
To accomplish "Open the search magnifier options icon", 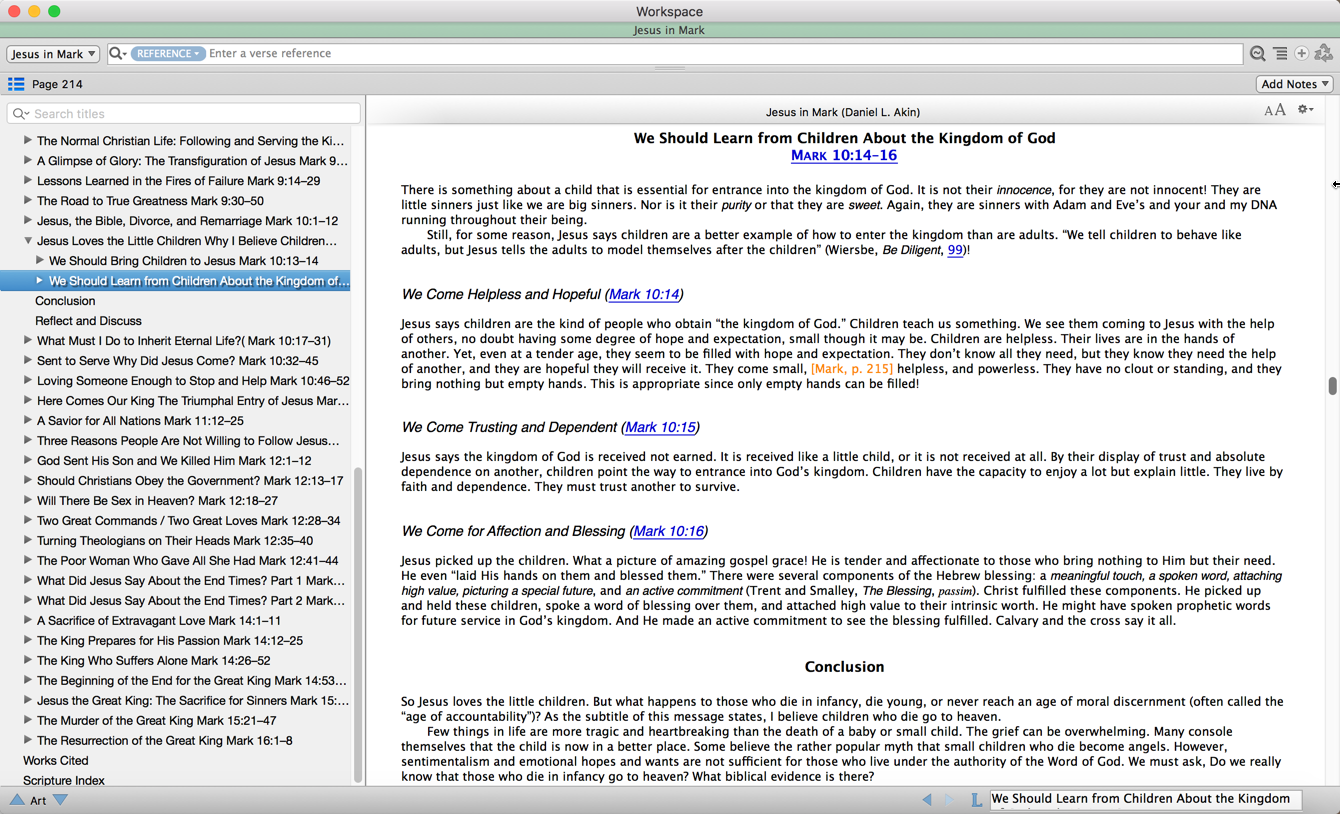I will [118, 54].
